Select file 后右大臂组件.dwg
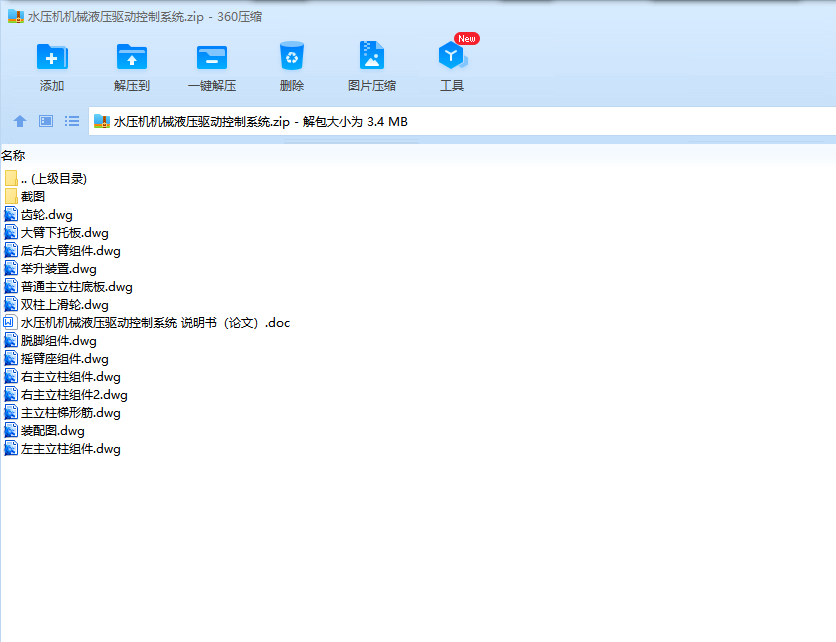Screen dimensions: 836x642 (x=62, y=251)
